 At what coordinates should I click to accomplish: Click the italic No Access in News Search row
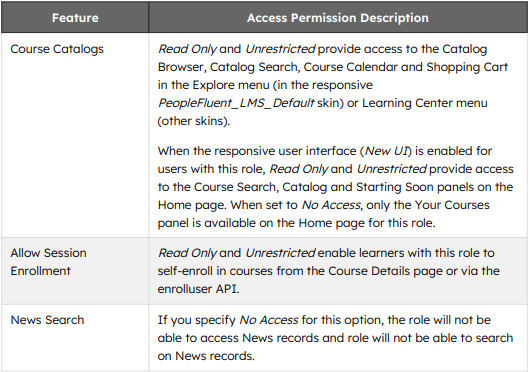click(269, 320)
